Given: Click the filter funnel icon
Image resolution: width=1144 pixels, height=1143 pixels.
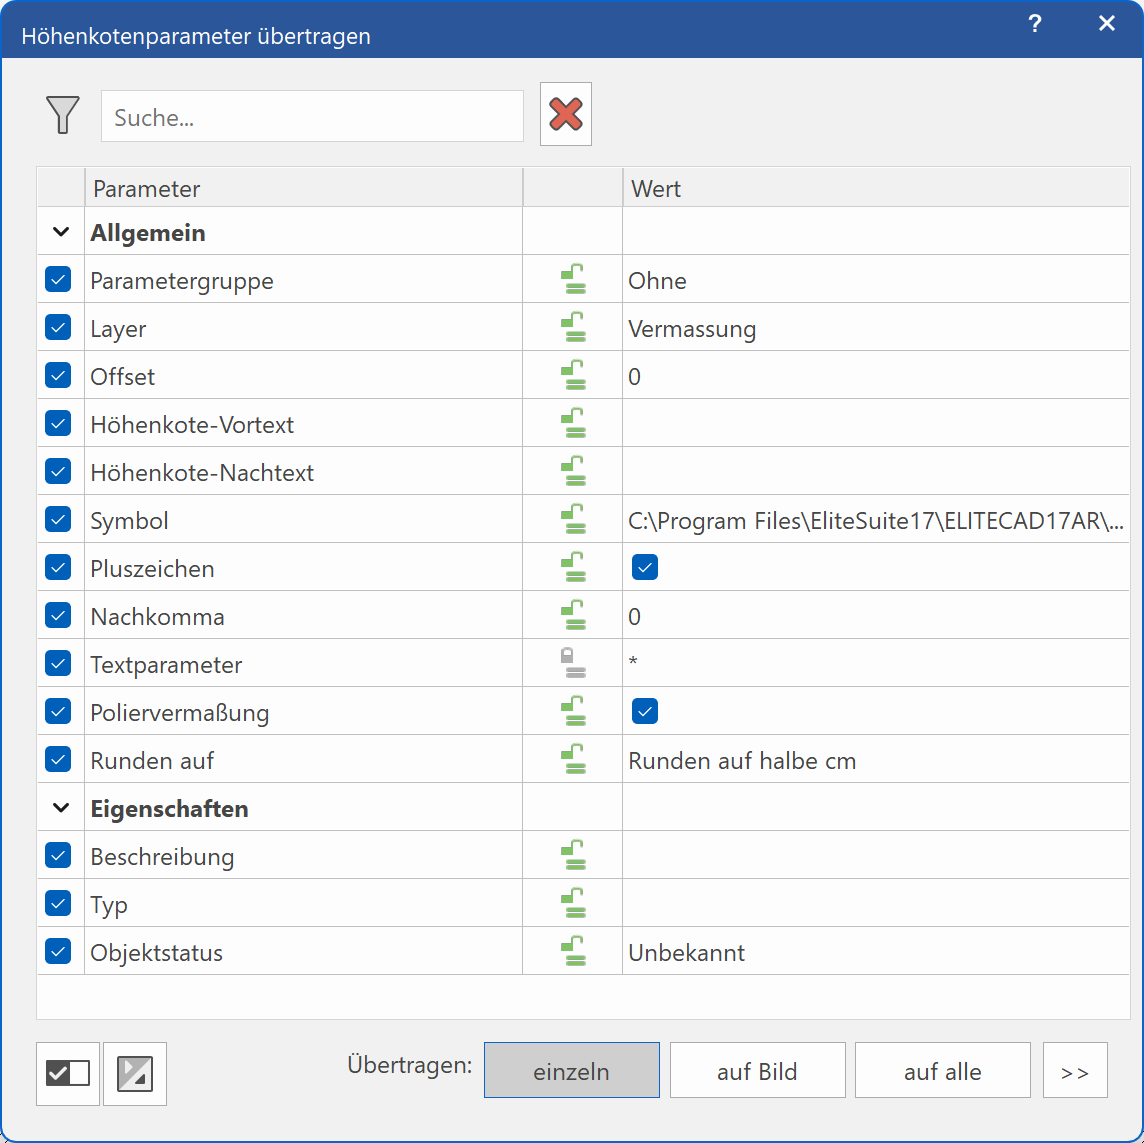Looking at the screenshot, I should click(62, 115).
